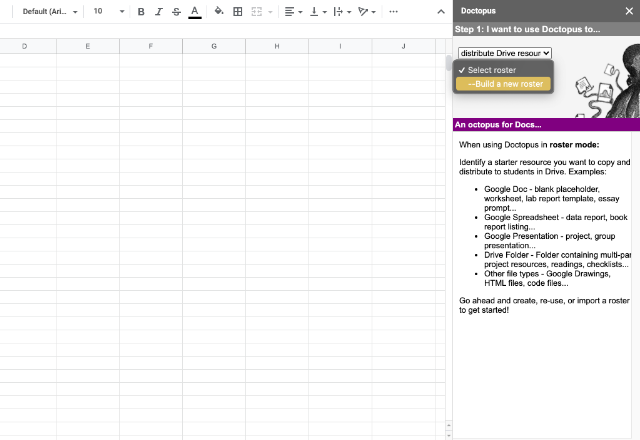This screenshot has height=440, width=640.
Task: Open vertical align menu
Action: [318, 12]
